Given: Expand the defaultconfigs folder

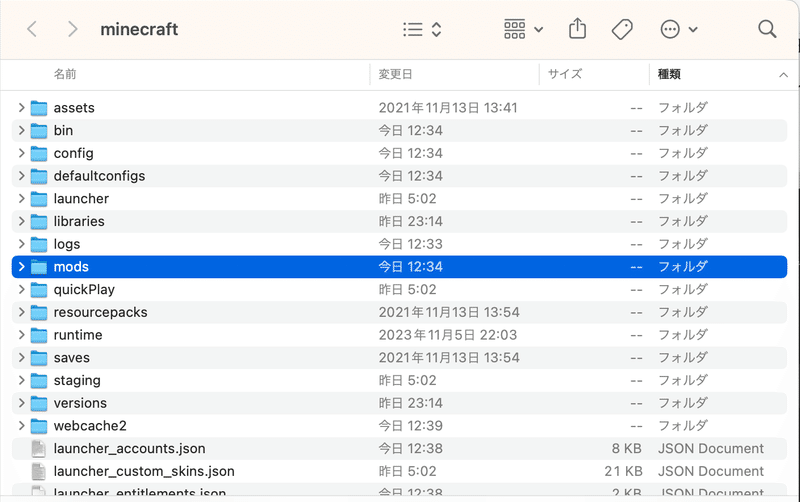Looking at the screenshot, I should (21, 176).
